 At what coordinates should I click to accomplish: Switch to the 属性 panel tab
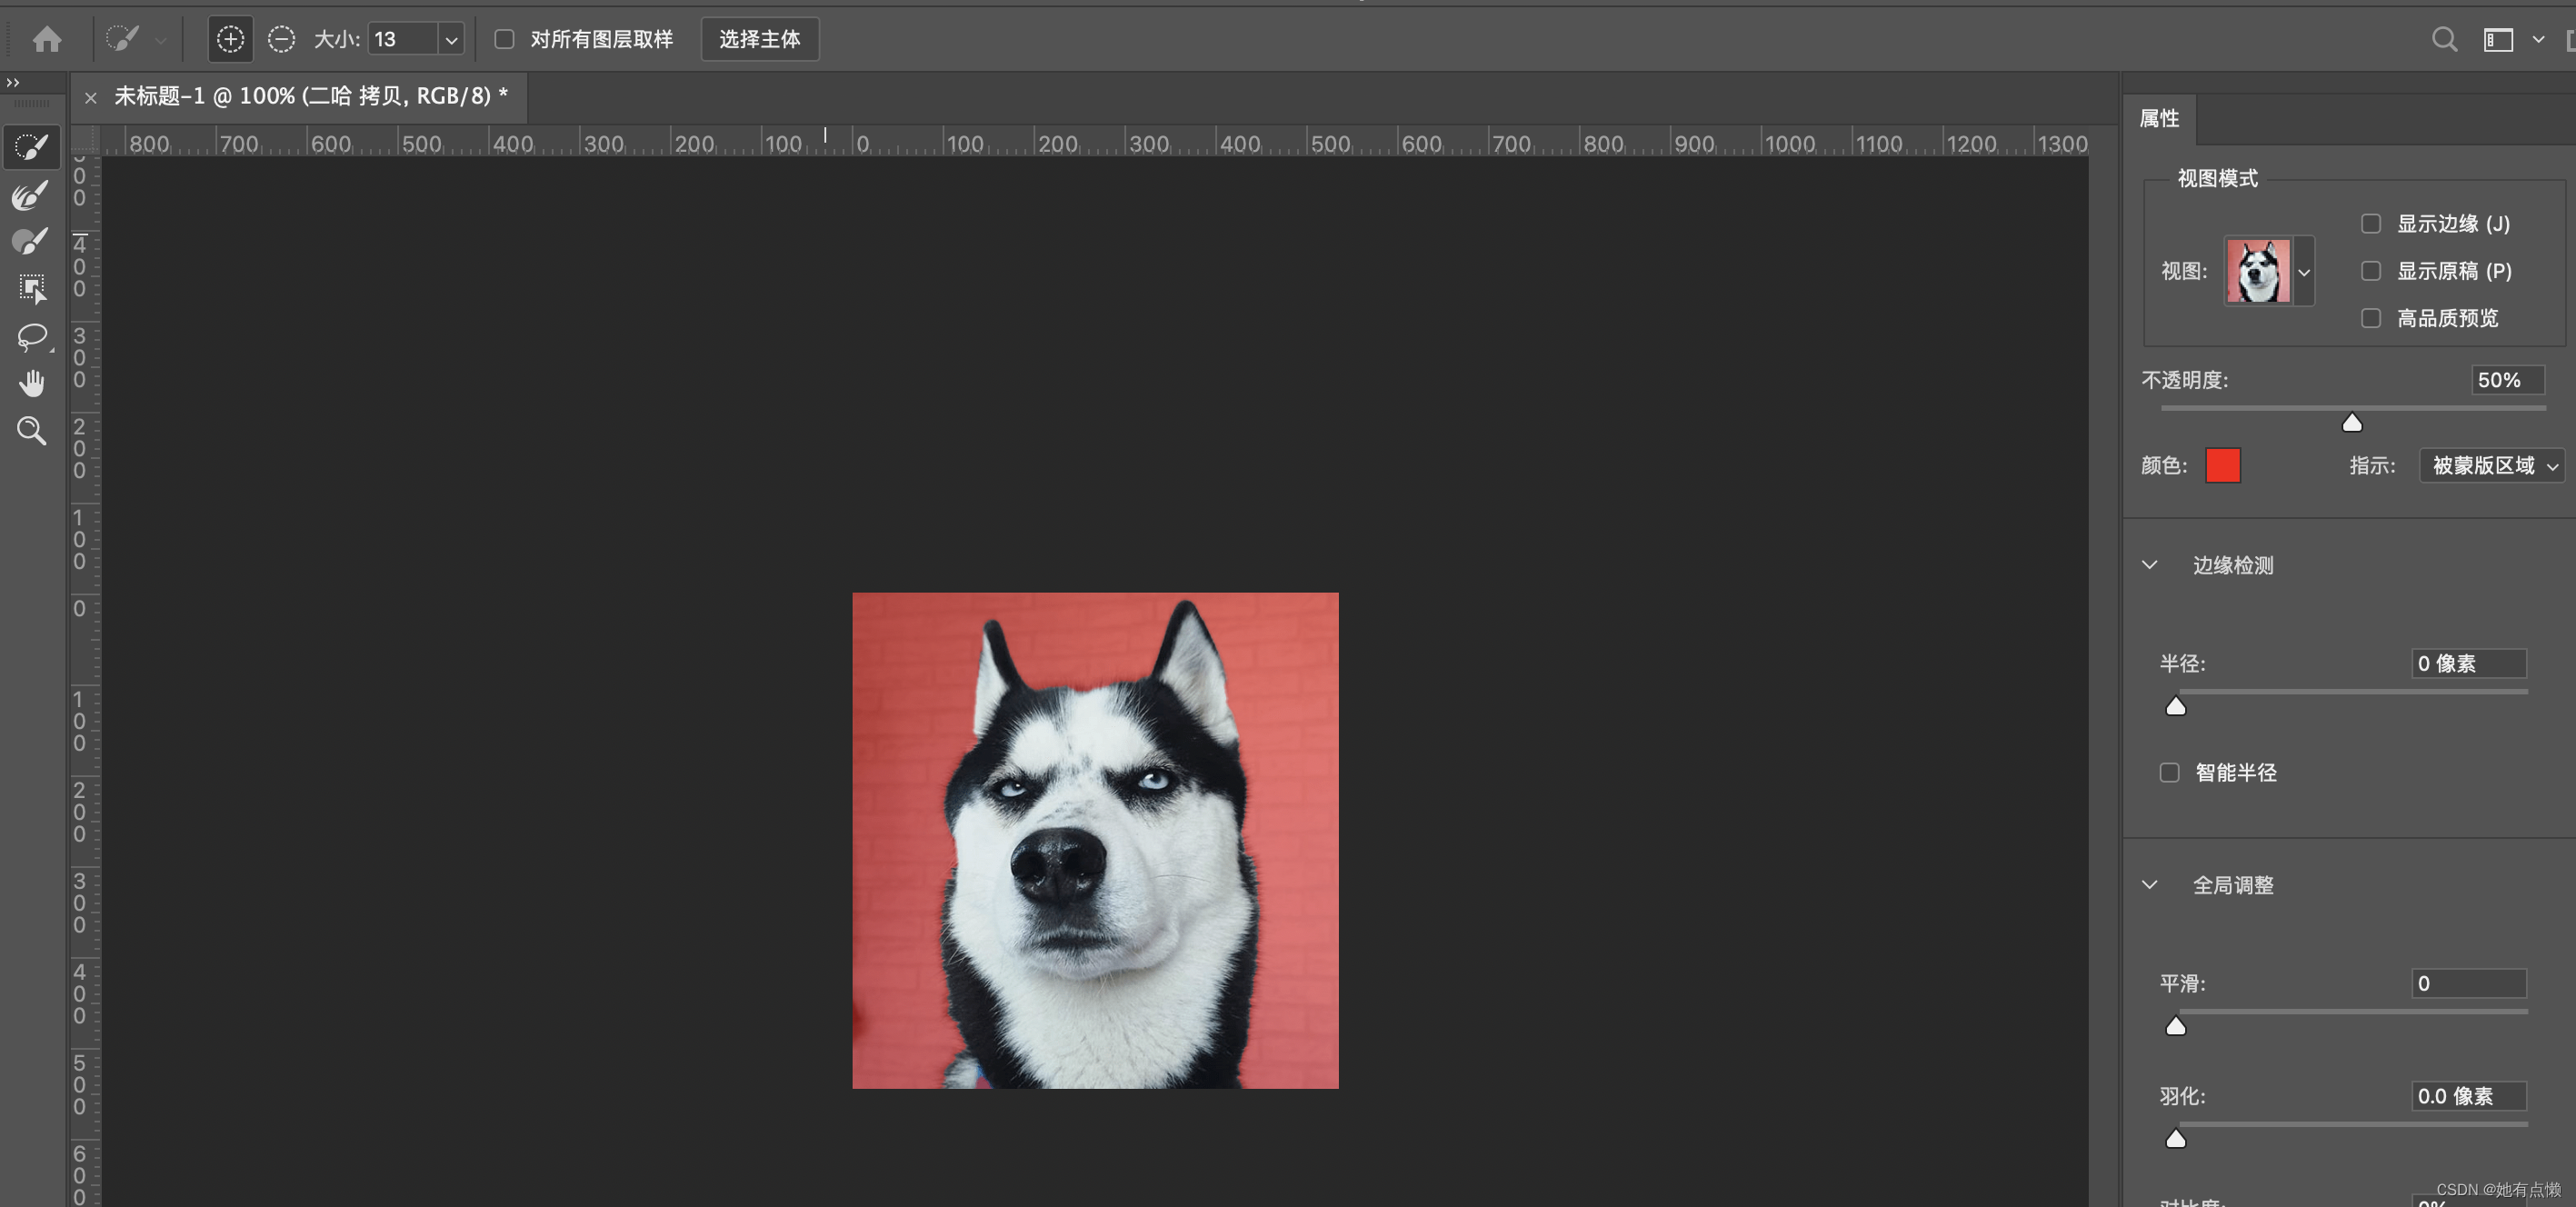tap(2158, 119)
